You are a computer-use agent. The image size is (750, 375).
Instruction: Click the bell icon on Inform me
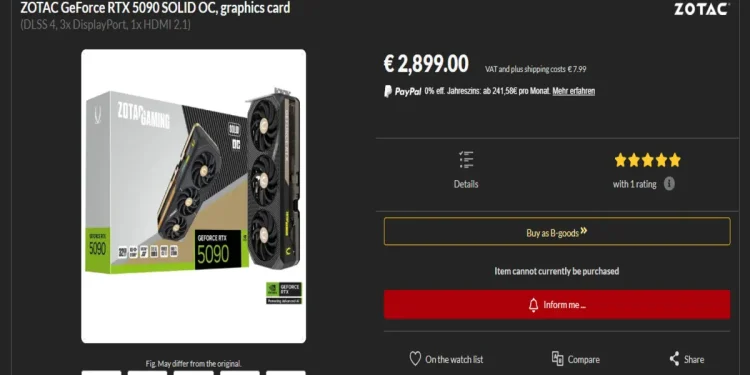point(533,305)
